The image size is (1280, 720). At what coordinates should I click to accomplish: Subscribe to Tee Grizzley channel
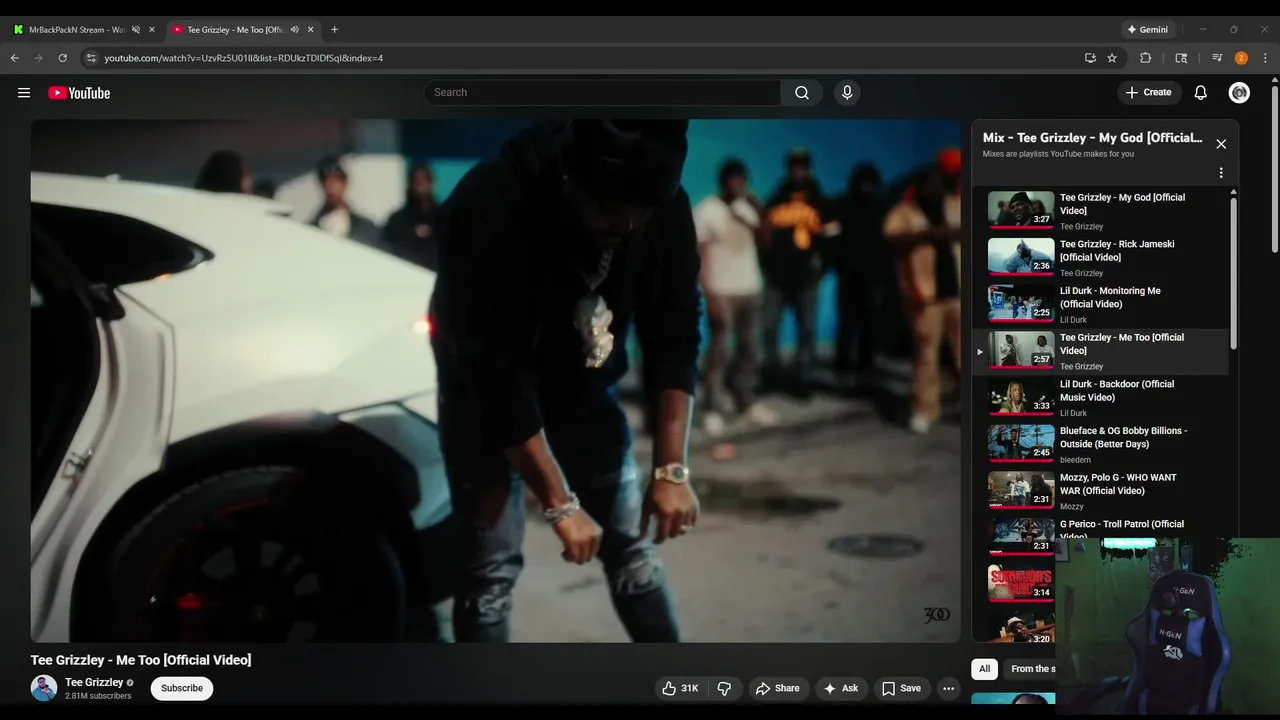click(182, 688)
